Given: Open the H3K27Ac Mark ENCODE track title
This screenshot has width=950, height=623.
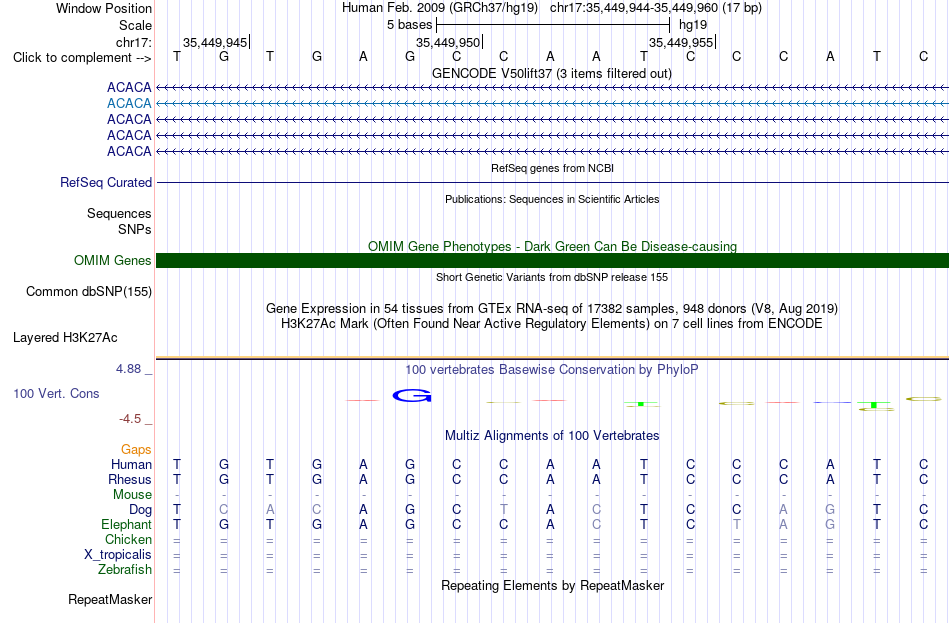Looking at the screenshot, I should click(552, 324).
